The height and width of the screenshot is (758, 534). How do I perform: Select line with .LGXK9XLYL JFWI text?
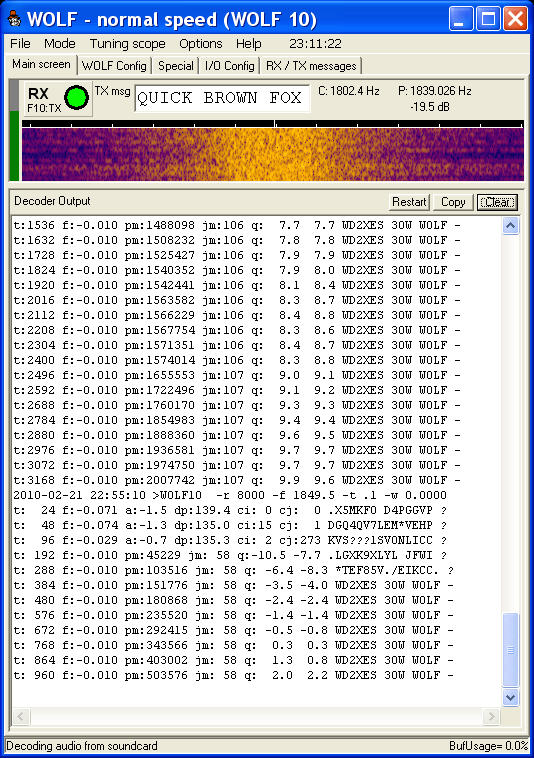230,555
